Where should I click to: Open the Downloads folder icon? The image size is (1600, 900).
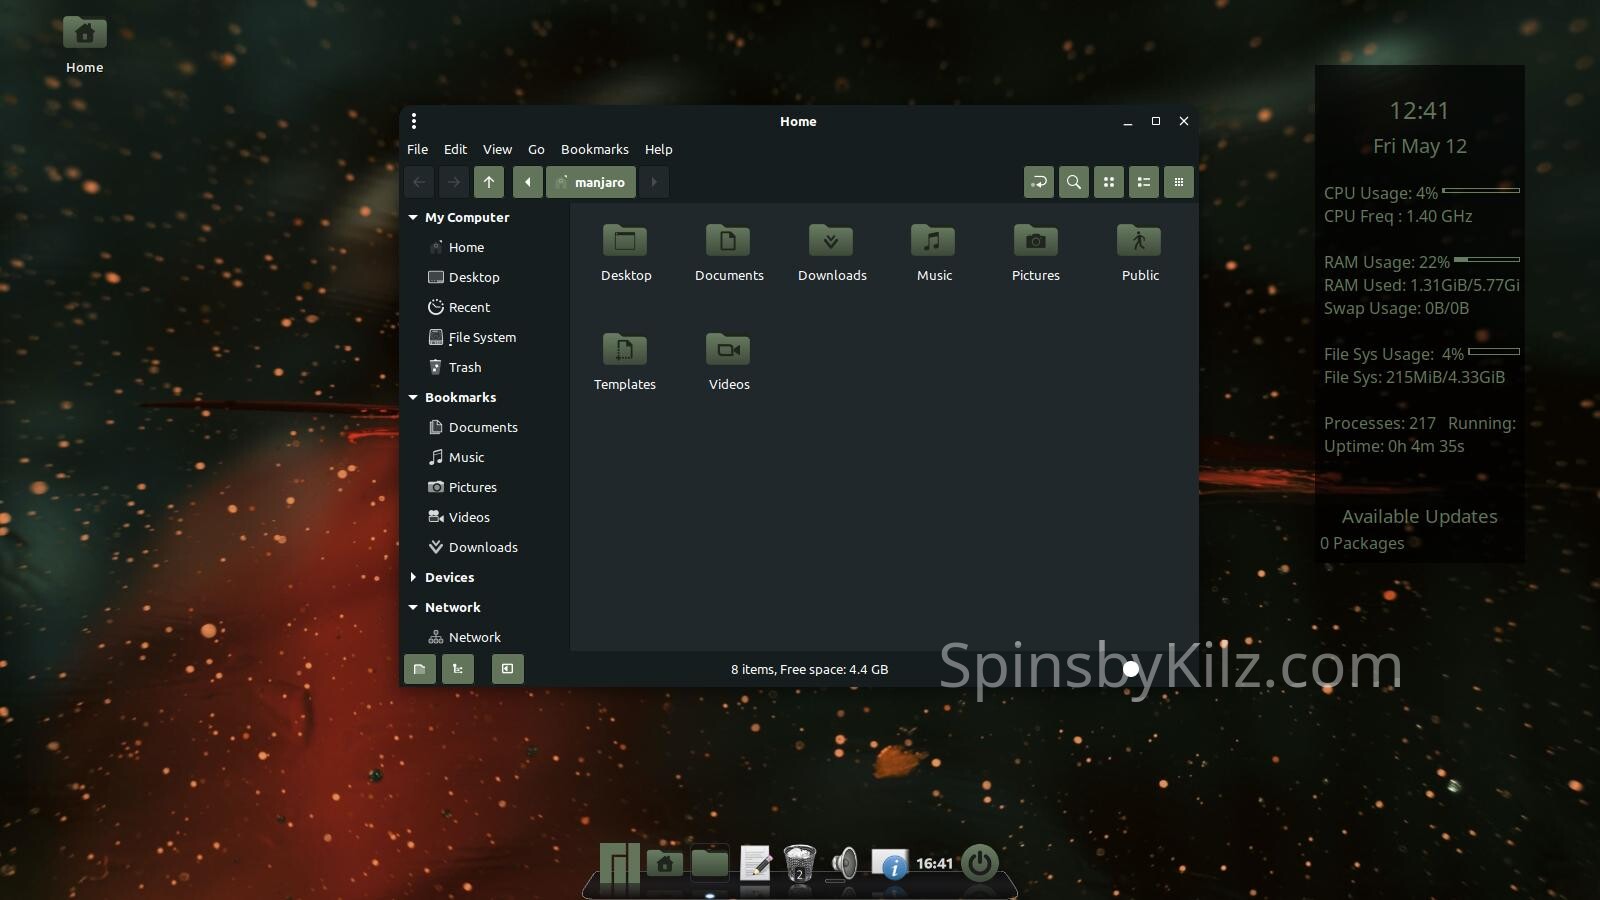(831, 242)
